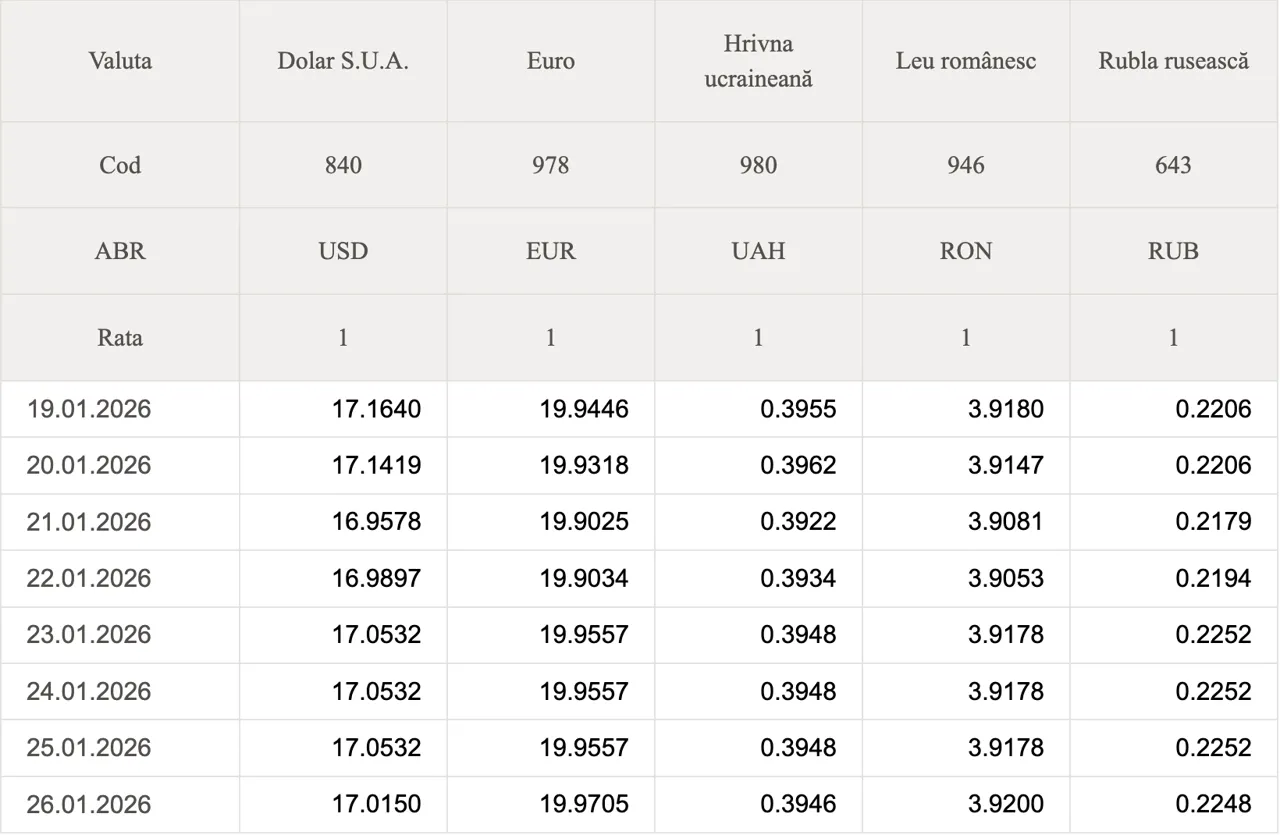This screenshot has width=1280, height=835.
Task: Select the USD value 16.9578
Action: (376, 522)
